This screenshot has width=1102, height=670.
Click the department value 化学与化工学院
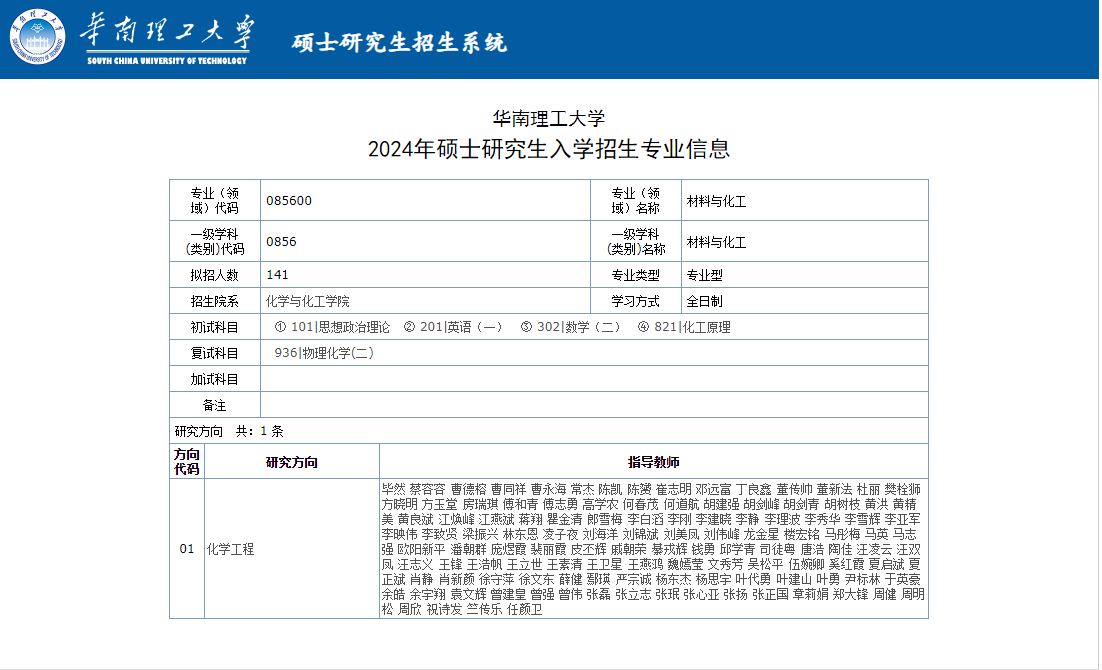point(307,301)
